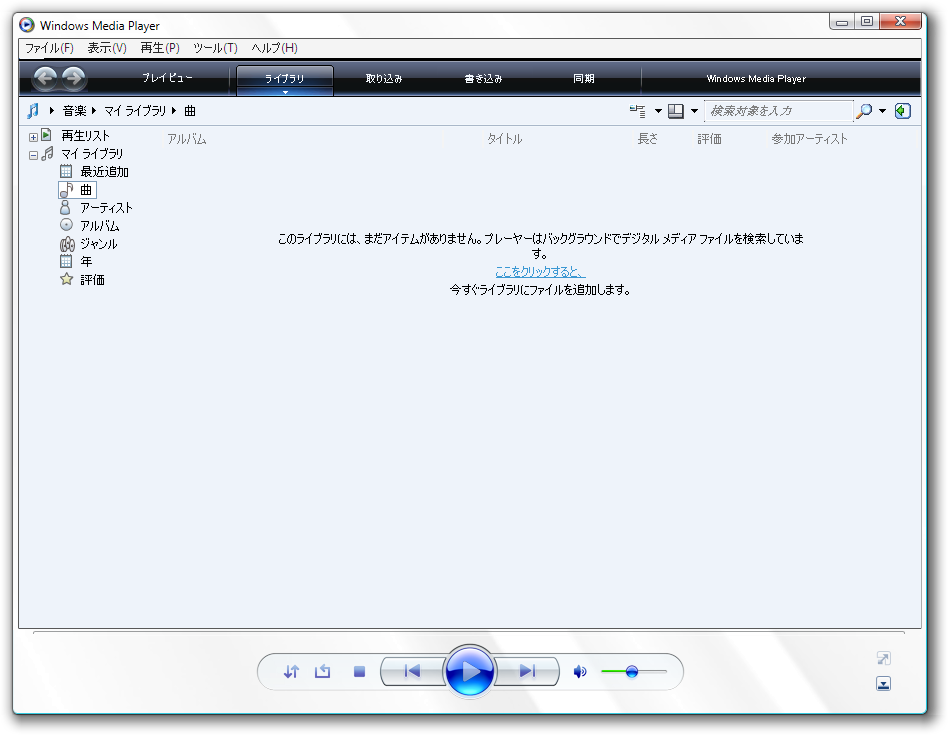Expand the 再生リスト tree node
This screenshot has height=736, width=948.
pyautogui.click(x=33, y=137)
